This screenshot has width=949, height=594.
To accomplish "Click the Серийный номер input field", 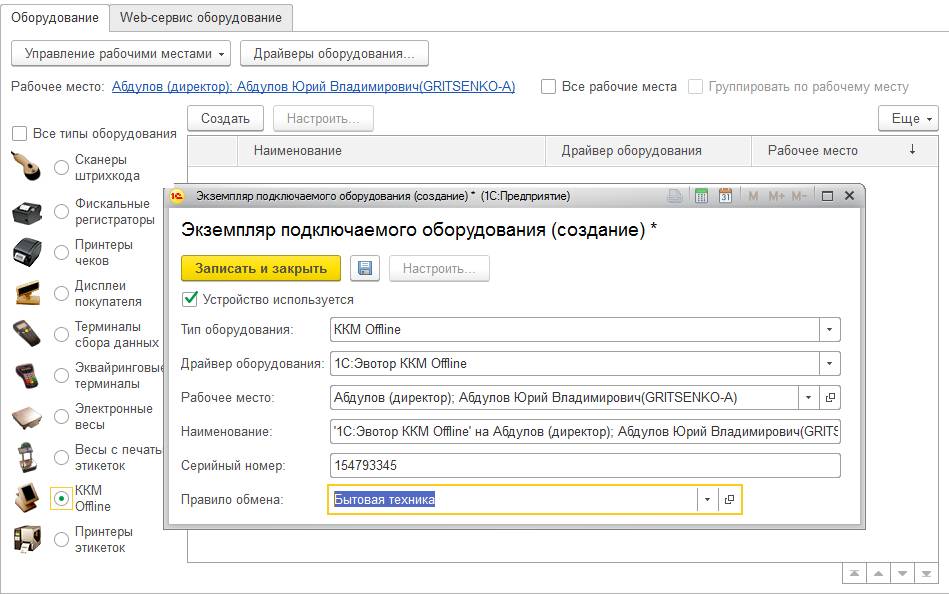I will coord(585,466).
